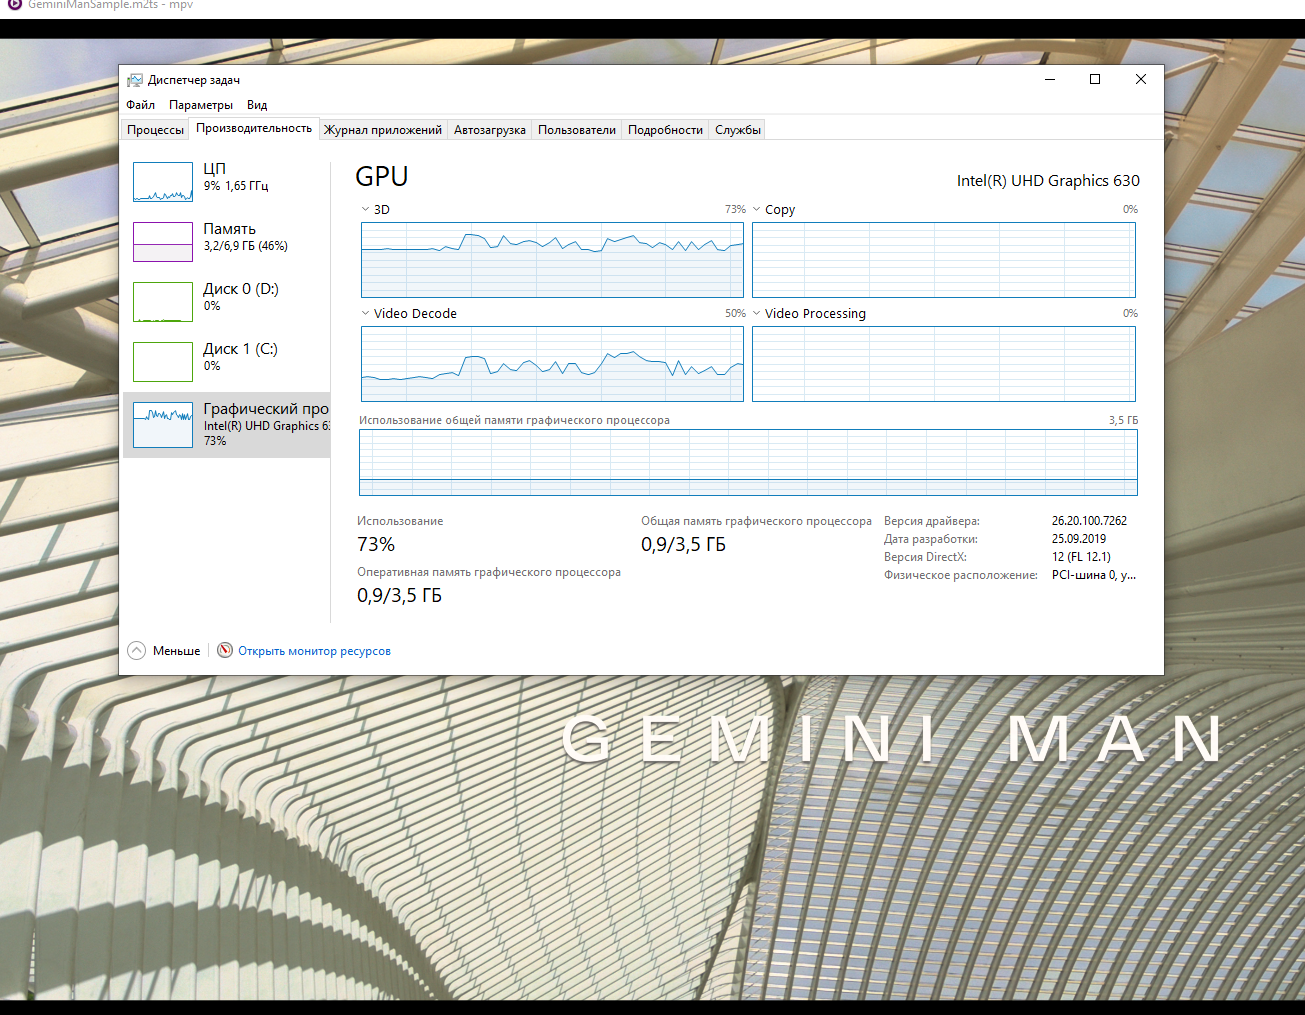Click the Intel(R) UHD Graphics 630 heading
Image resolution: width=1305 pixels, height=1015 pixels.
click(1048, 181)
